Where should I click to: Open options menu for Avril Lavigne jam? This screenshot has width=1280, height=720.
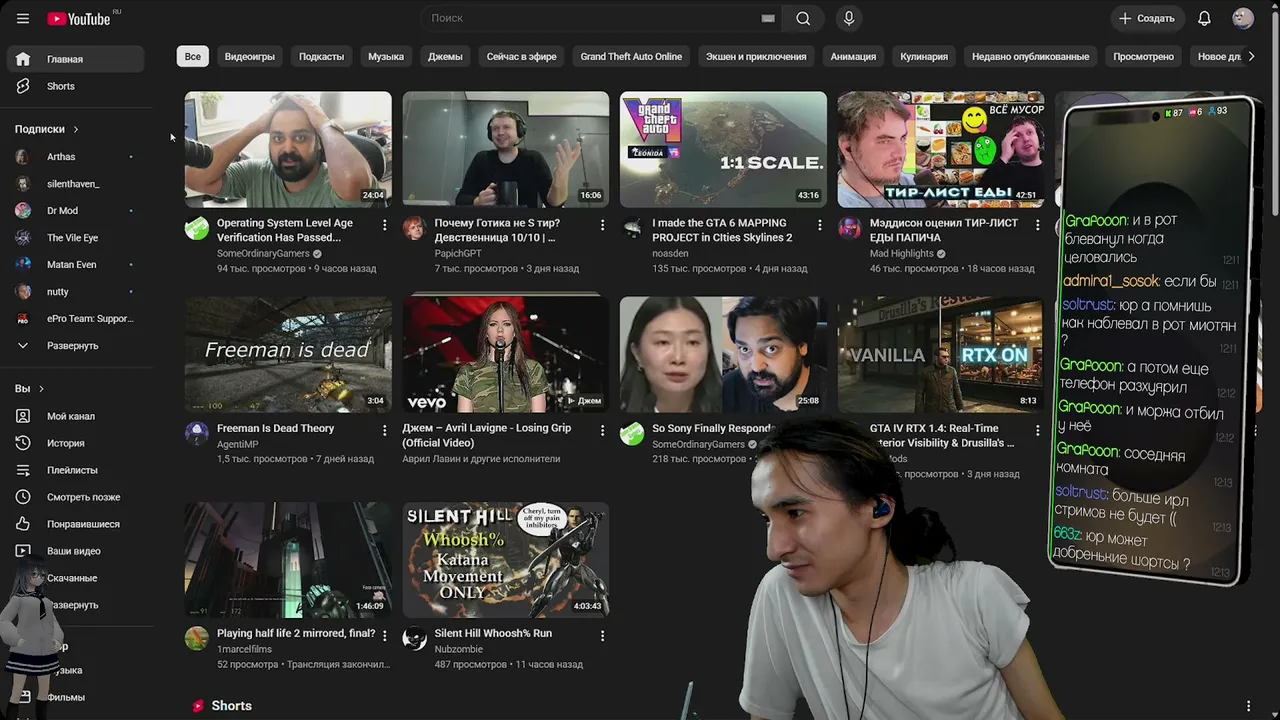(x=602, y=430)
